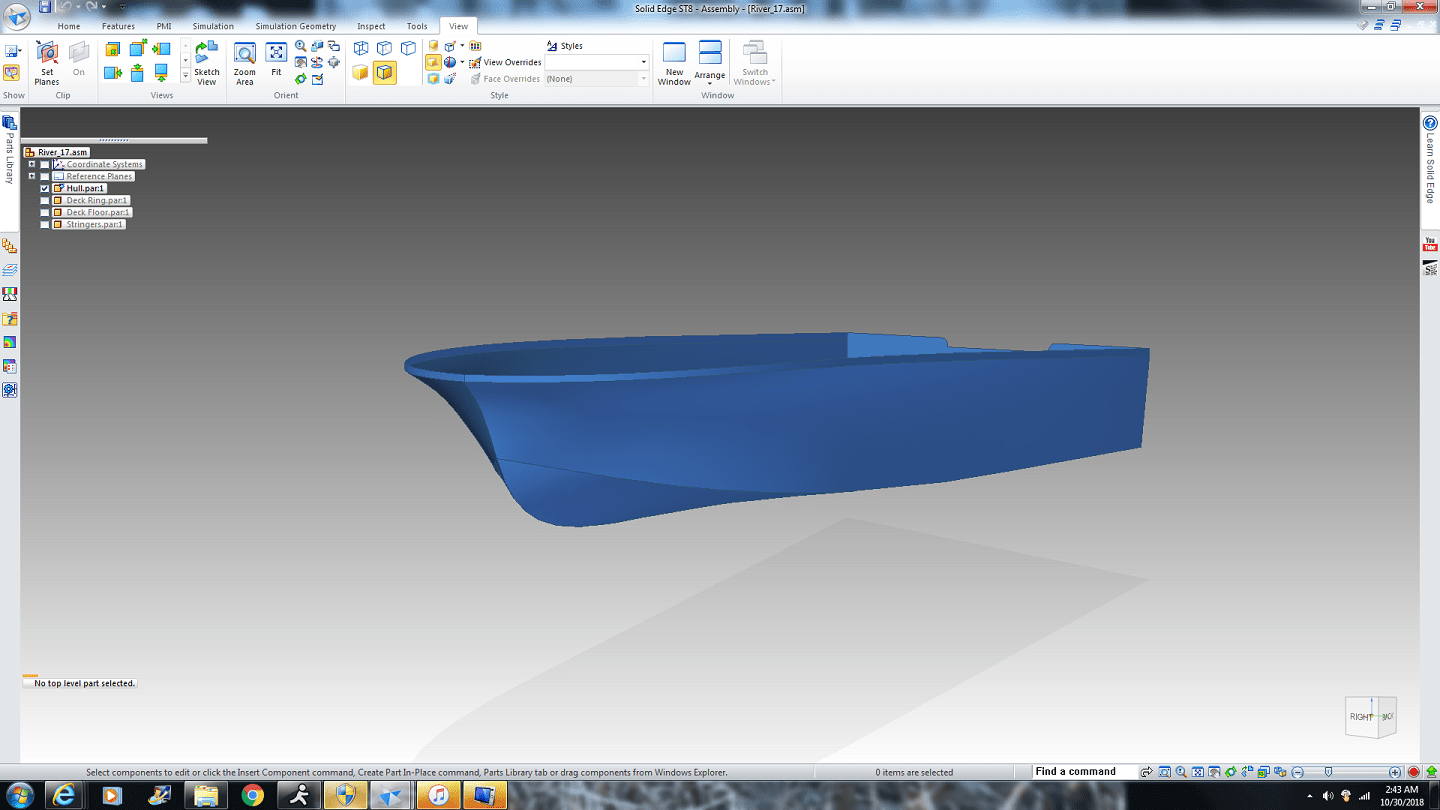Viewport: 1440px width, 810px height.
Task: Expand the Reference Planes tree node
Action: click(32, 176)
